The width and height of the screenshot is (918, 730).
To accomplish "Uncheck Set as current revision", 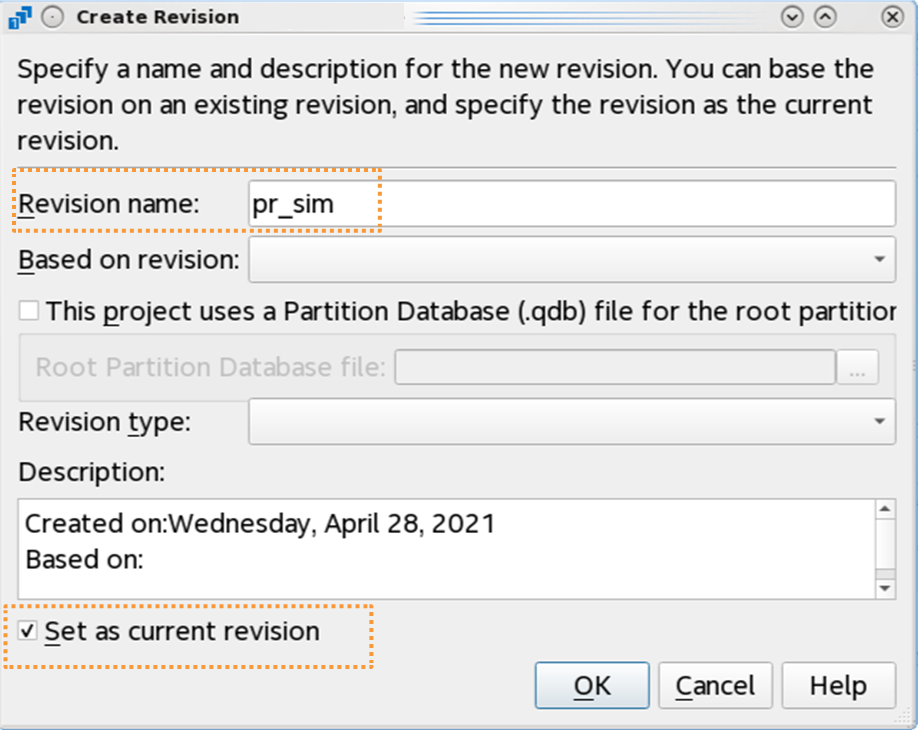I will coord(29,632).
